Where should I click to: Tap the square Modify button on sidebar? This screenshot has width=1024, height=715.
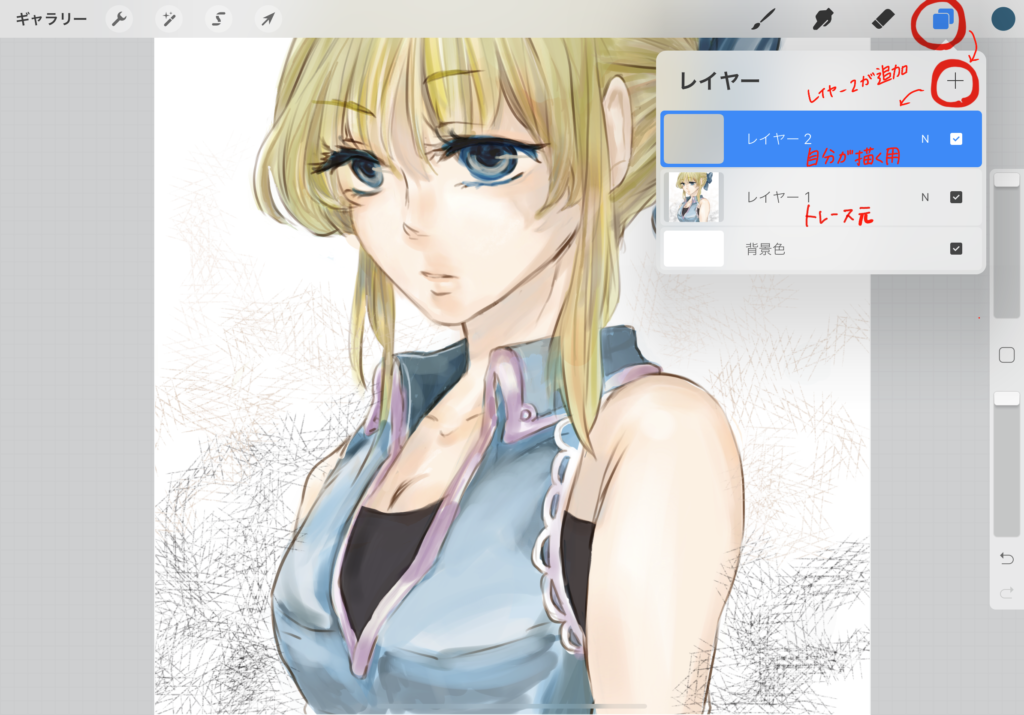click(x=1006, y=355)
